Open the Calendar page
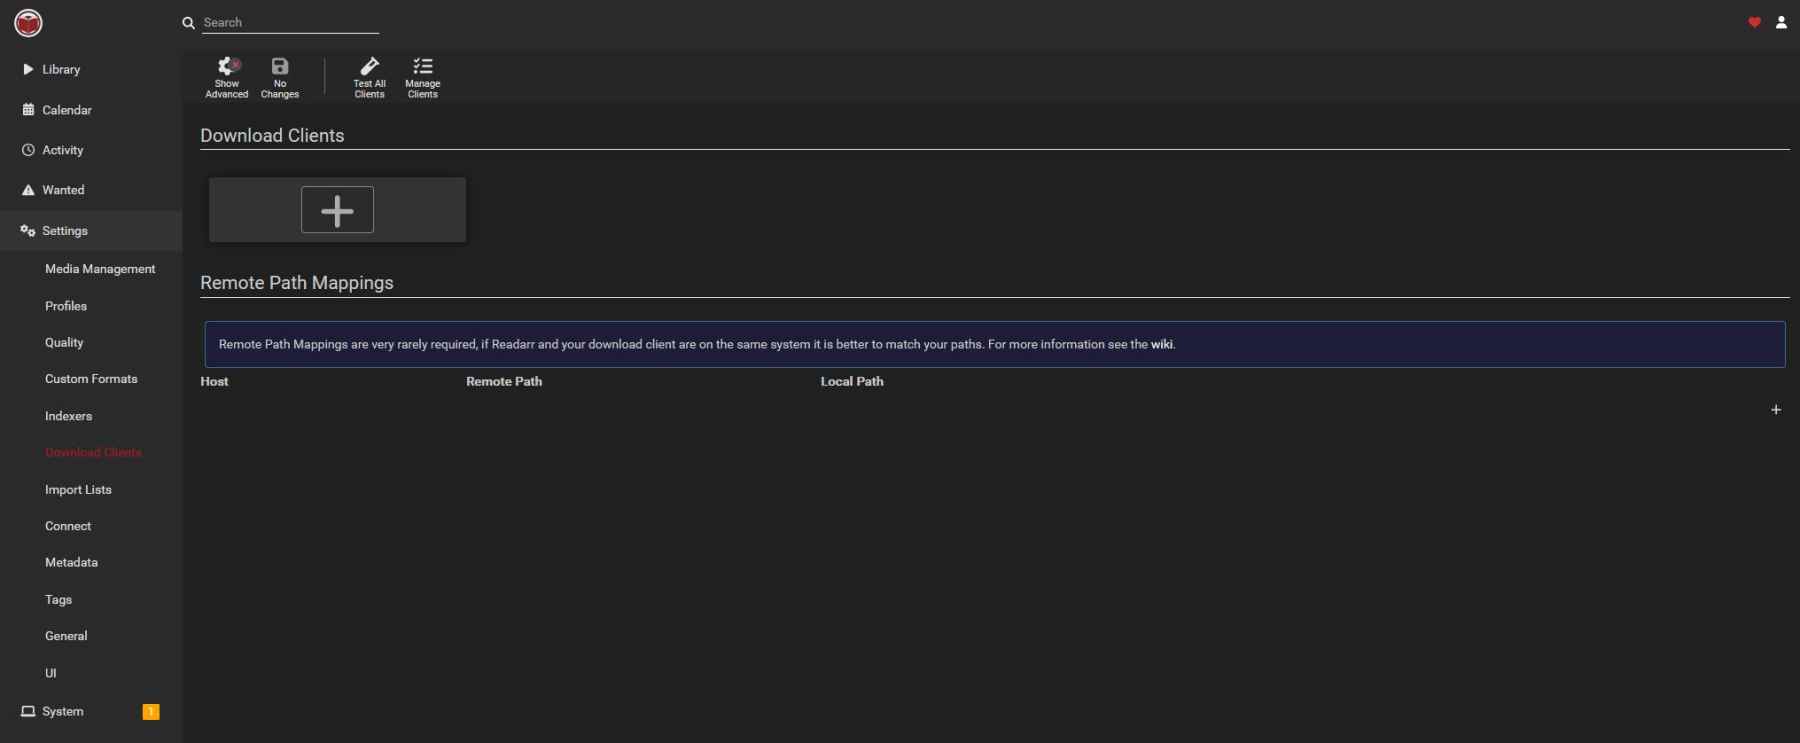 (x=66, y=110)
